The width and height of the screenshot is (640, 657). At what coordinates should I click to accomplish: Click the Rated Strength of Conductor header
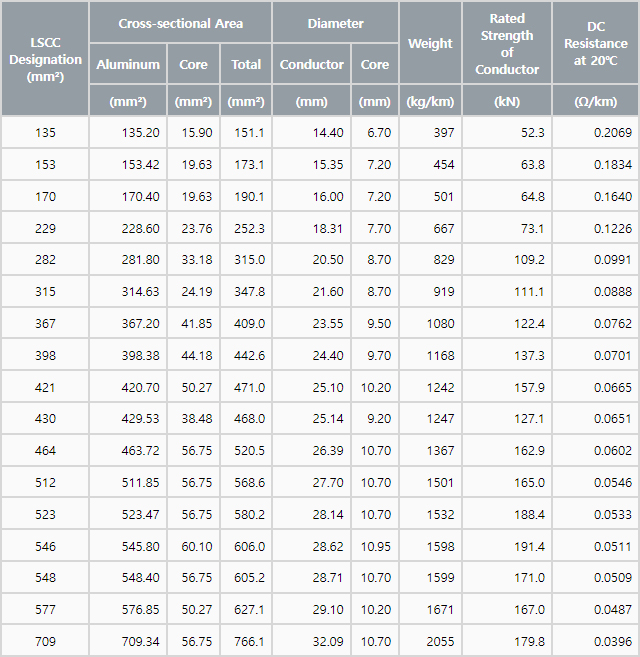pyautogui.click(x=507, y=44)
